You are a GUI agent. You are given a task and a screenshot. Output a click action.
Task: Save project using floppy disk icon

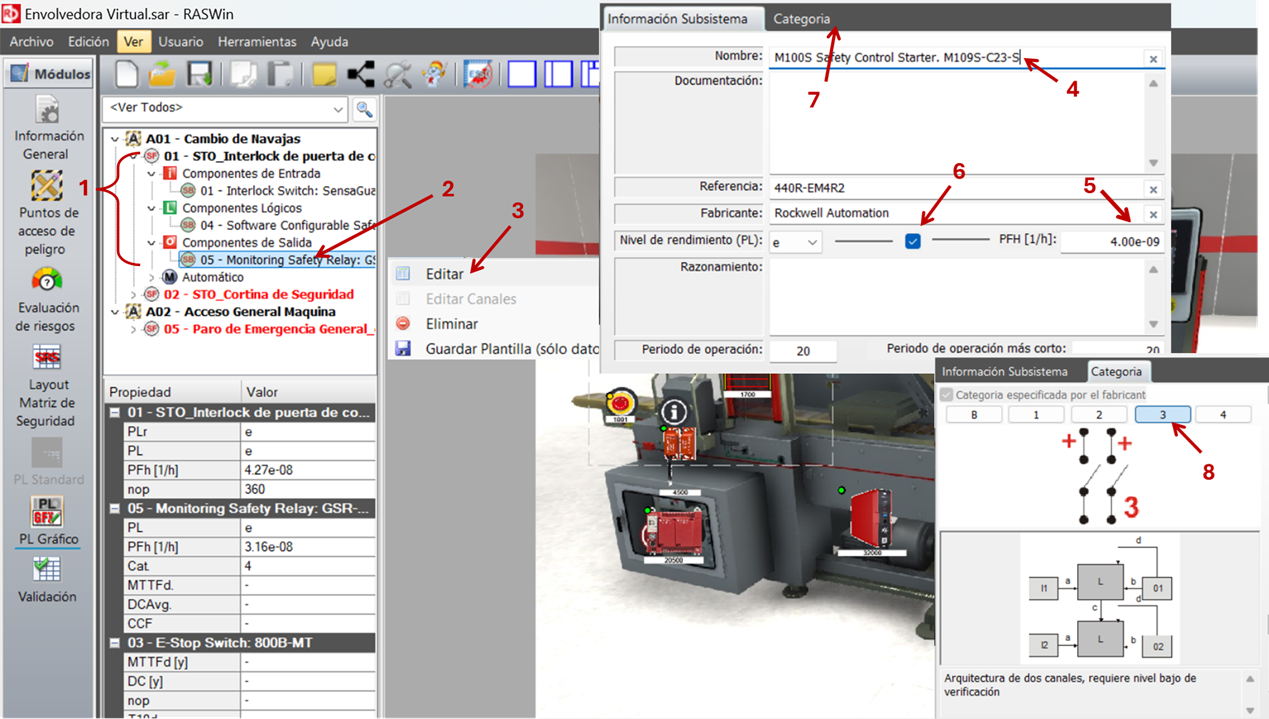tap(200, 74)
